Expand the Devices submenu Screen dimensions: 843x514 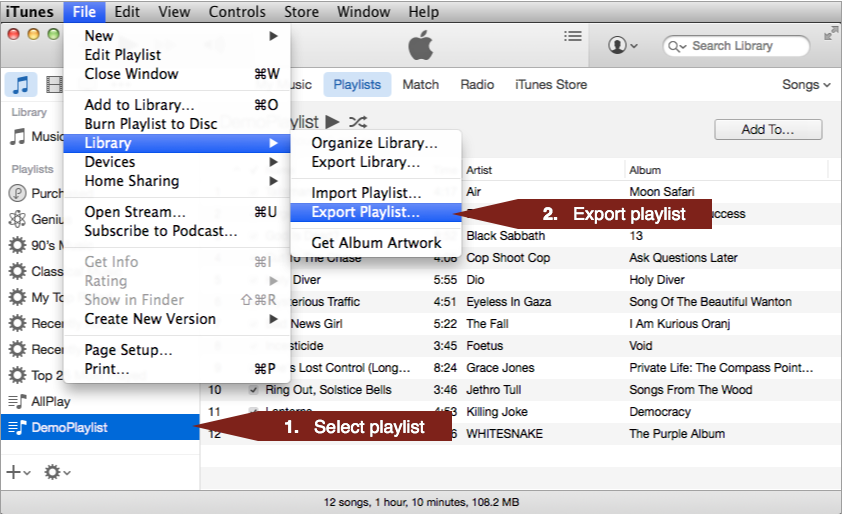pos(177,162)
